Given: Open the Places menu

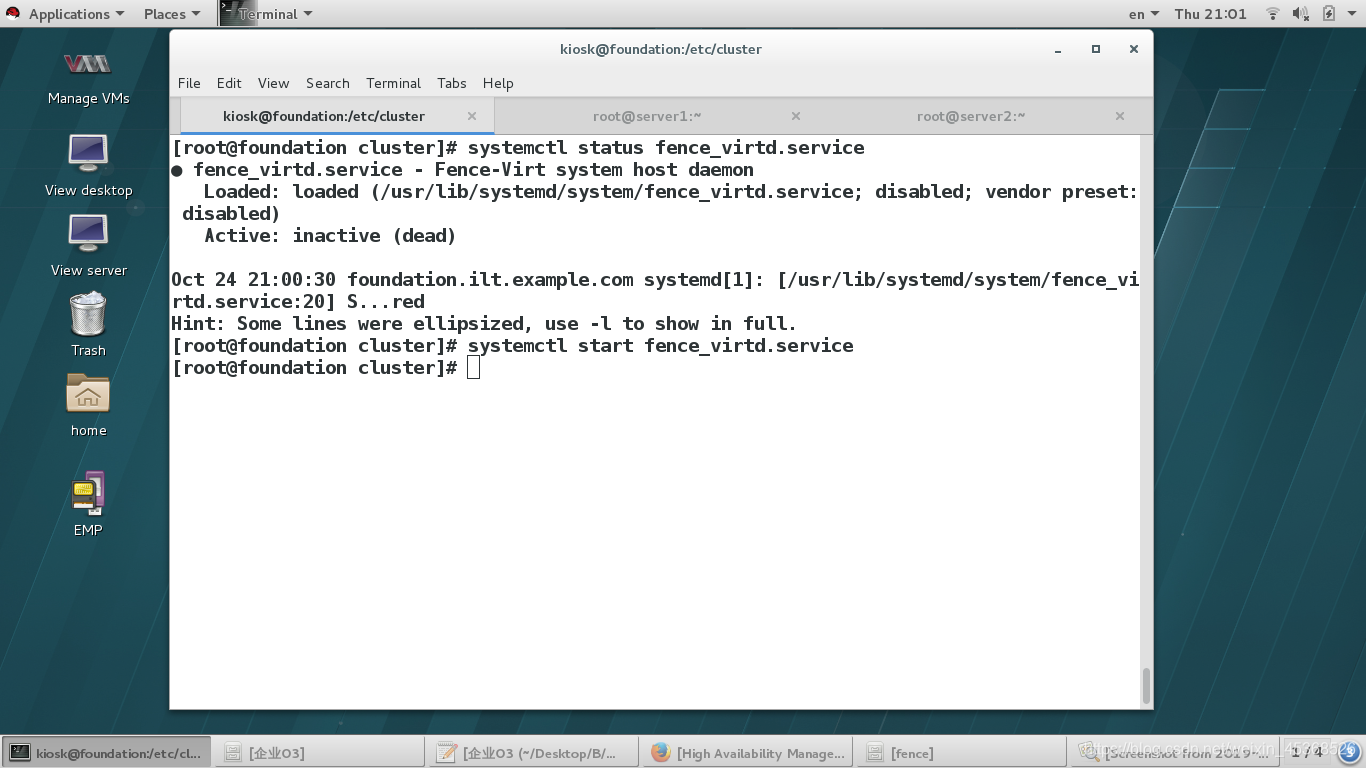Looking at the screenshot, I should (x=172, y=13).
